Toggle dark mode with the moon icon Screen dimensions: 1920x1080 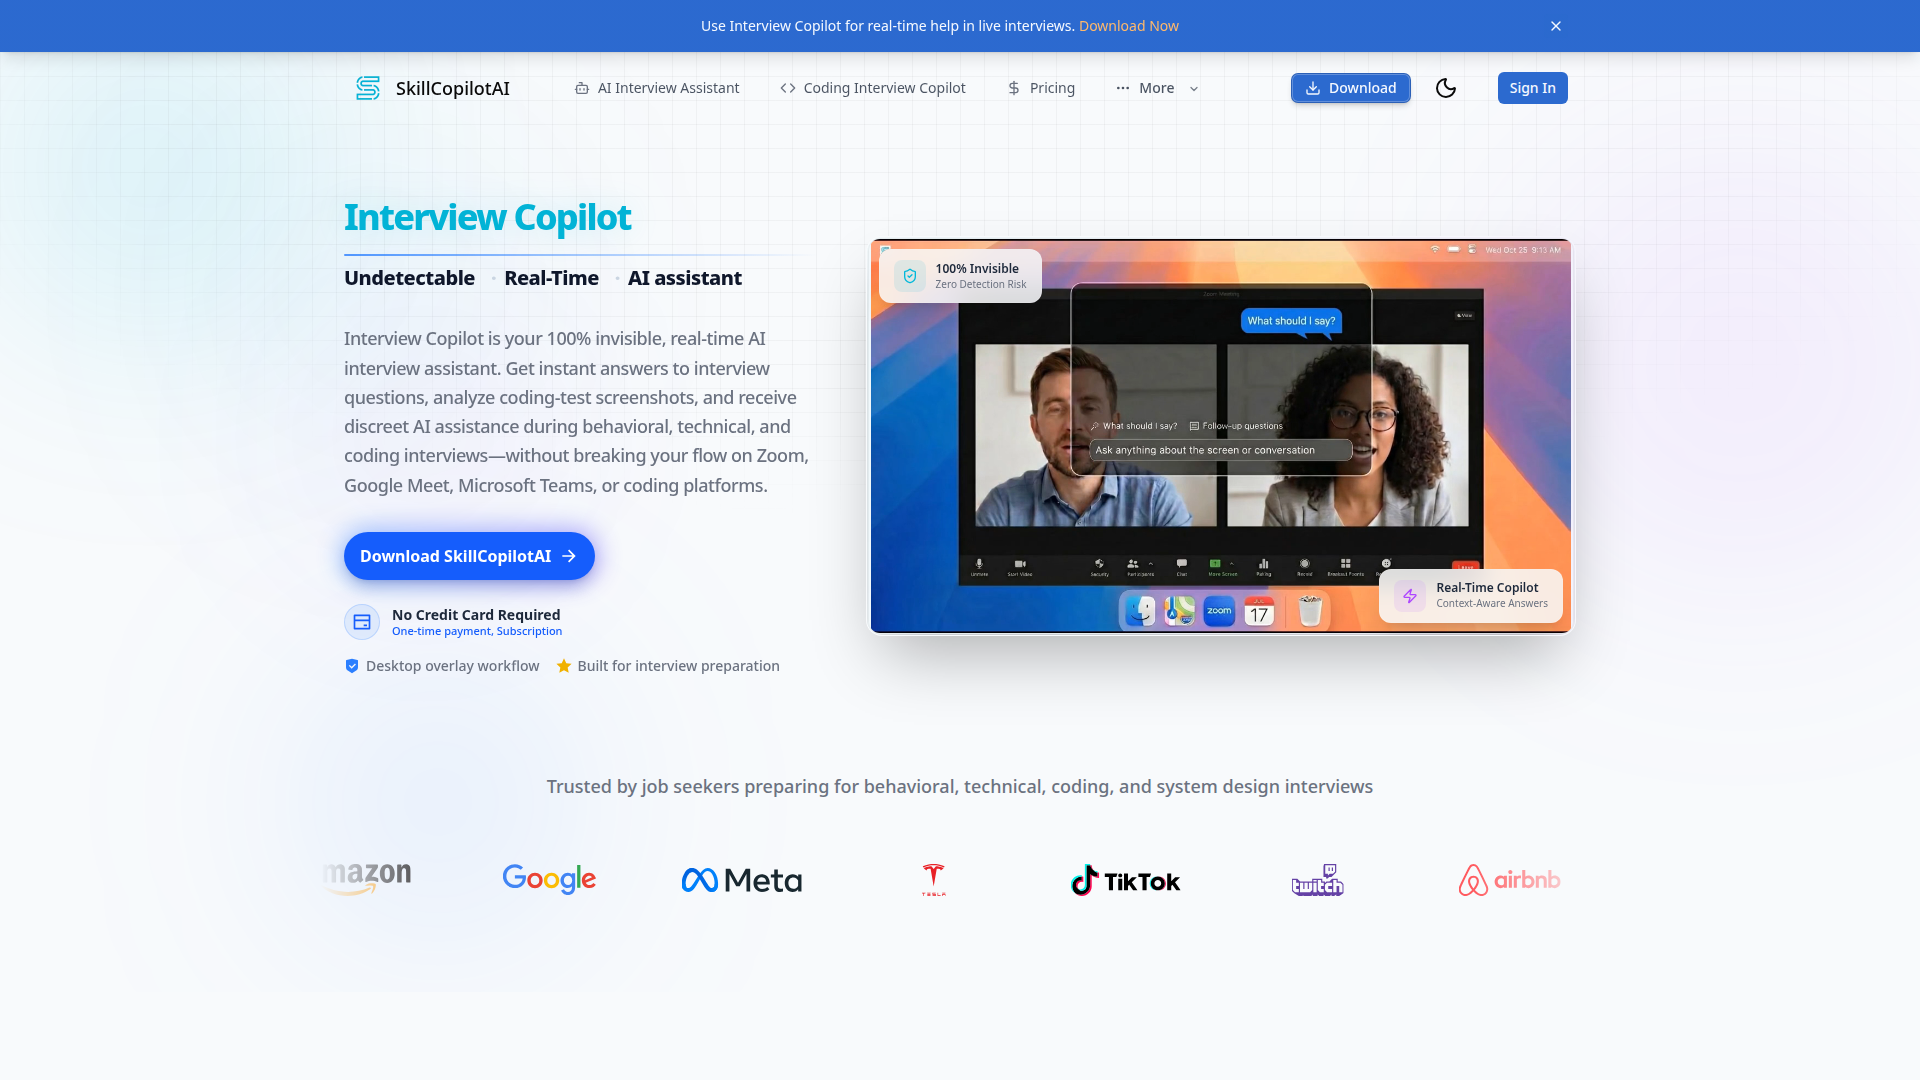pyautogui.click(x=1446, y=88)
